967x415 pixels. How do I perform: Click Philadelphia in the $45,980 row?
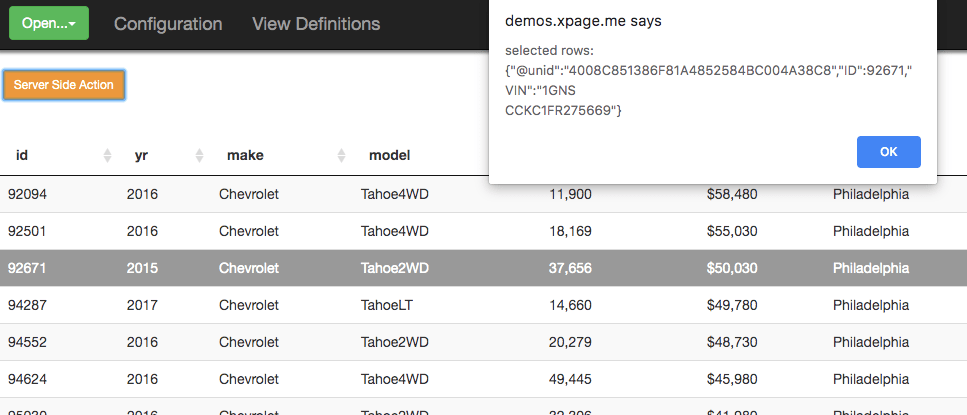pos(870,379)
